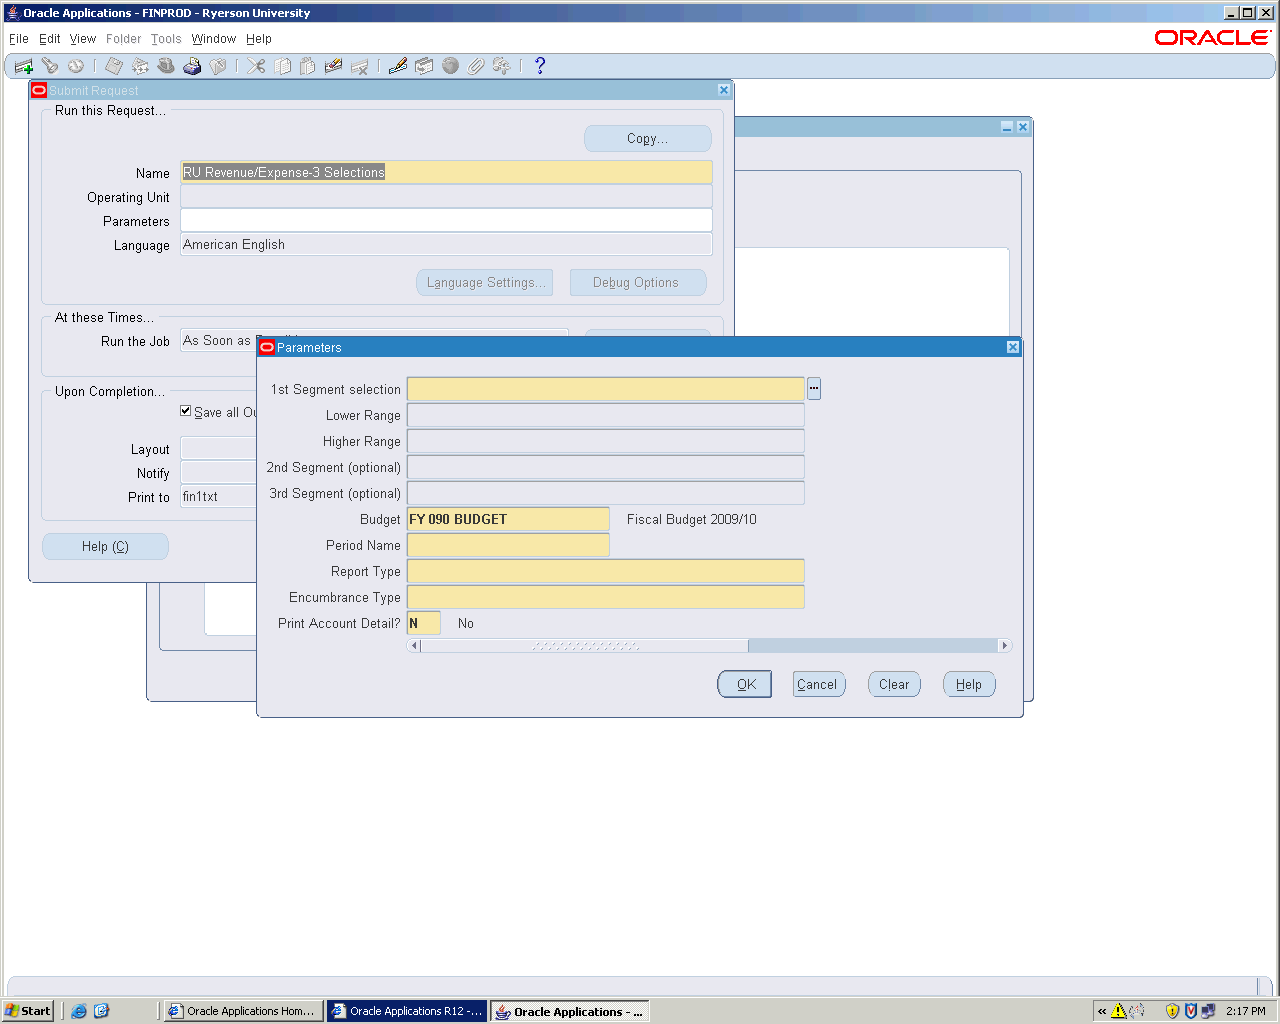Open the View menu
Image resolution: width=1280 pixels, height=1024 pixels.
[x=83, y=39]
